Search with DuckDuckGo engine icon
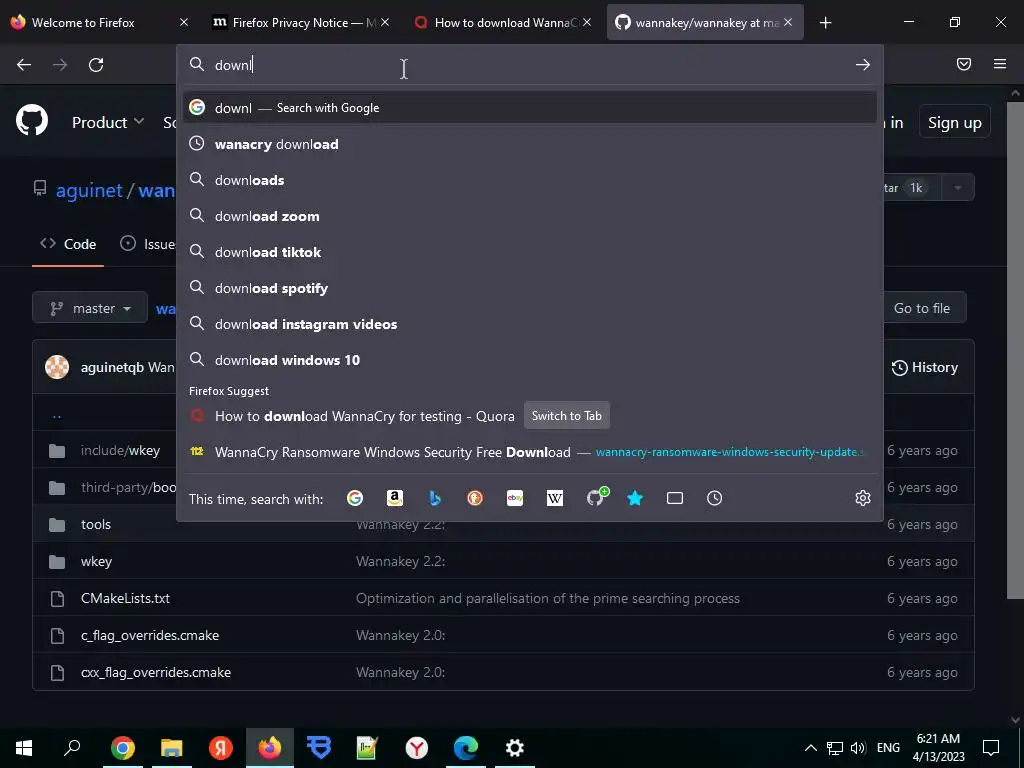Viewport: 1024px width, 768px height. point(475,498)
